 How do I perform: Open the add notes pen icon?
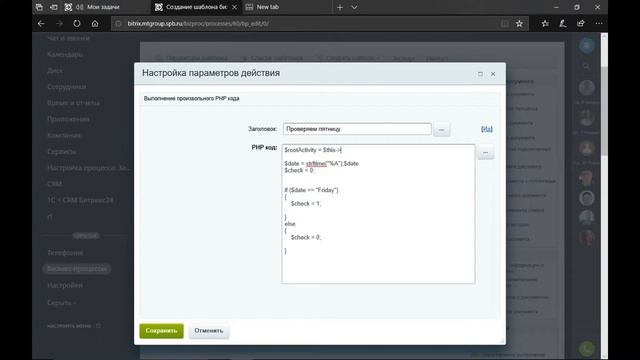coord(563,24)
